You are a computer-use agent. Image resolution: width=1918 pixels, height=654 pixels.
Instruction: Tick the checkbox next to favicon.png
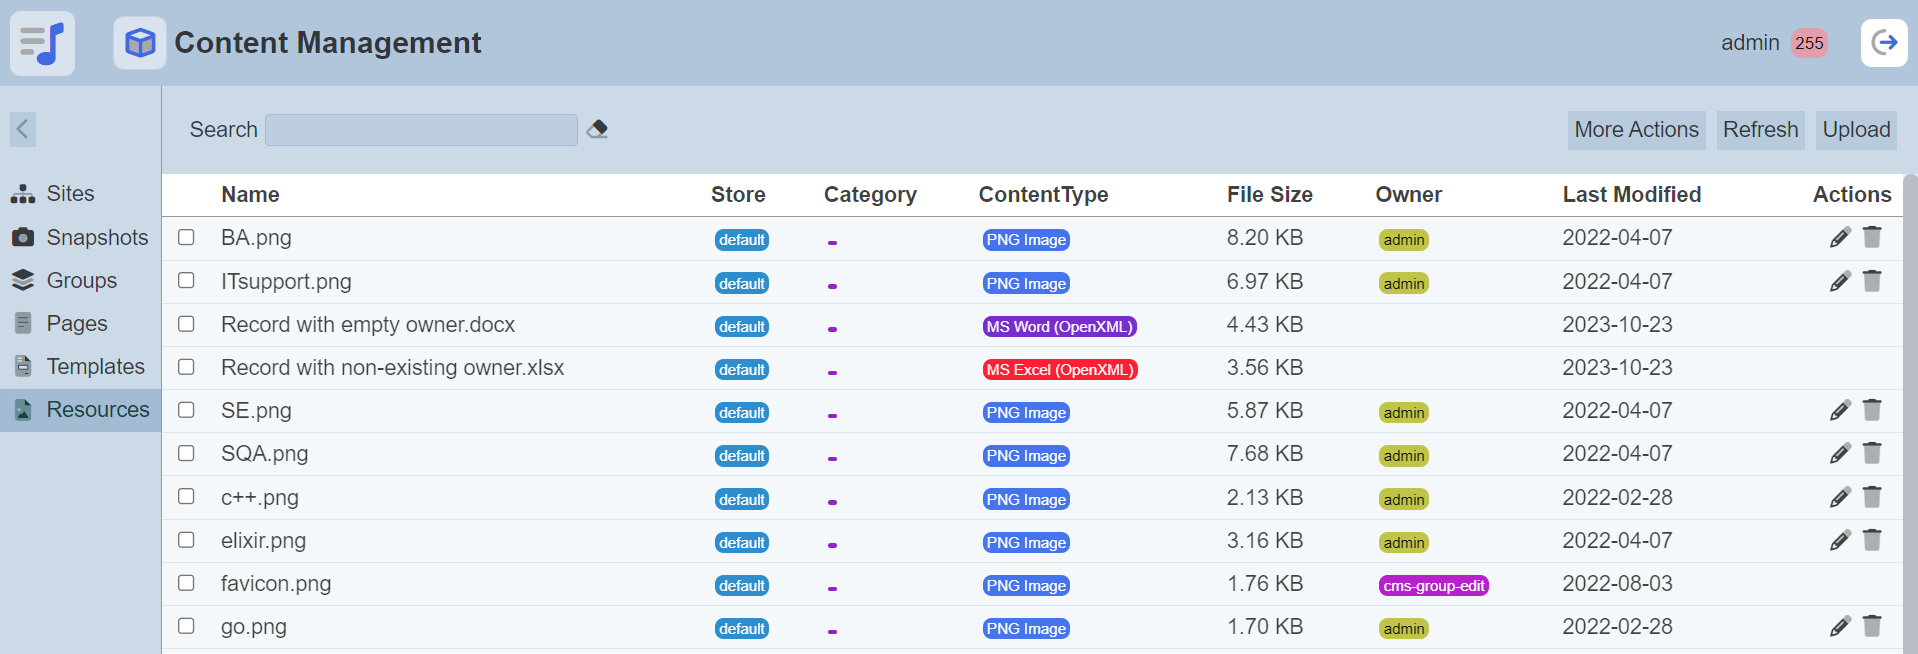tap(186, 583)
